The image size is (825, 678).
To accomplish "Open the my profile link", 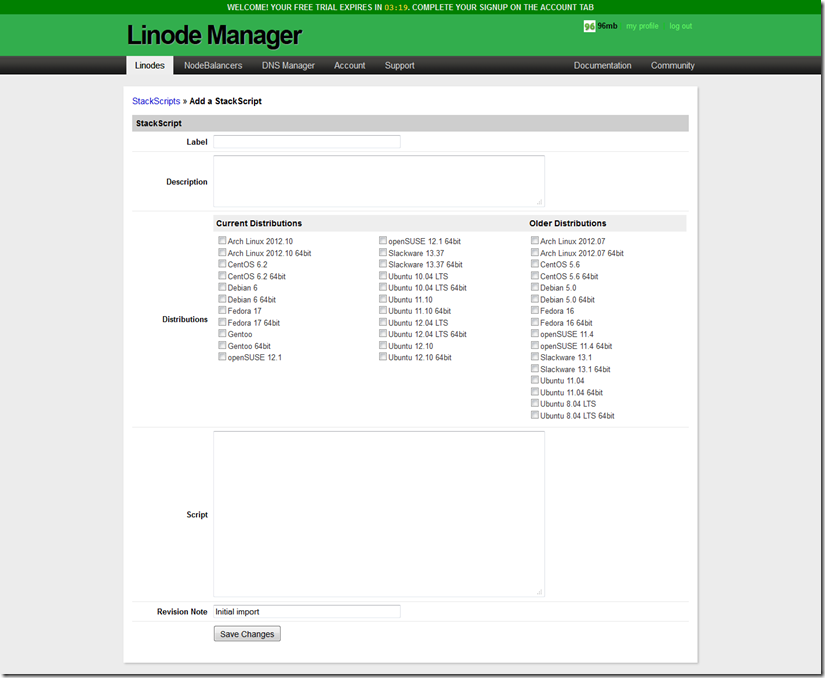I will [642, 26].
